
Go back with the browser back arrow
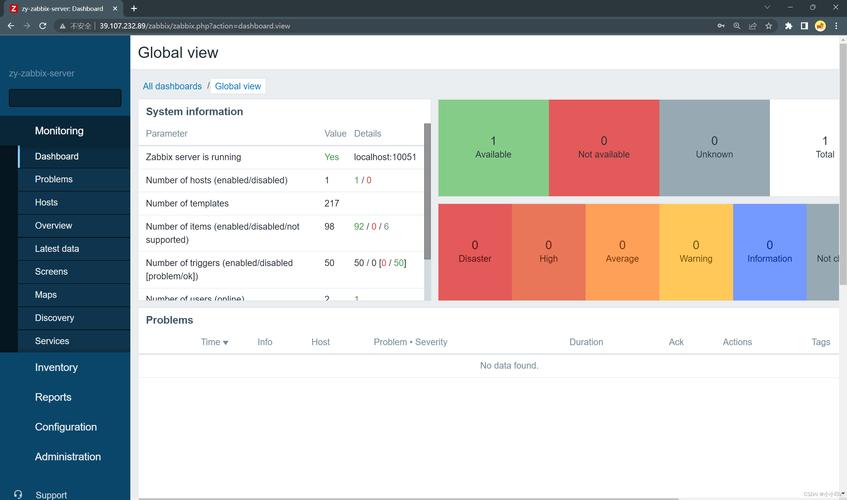point(11,25)
